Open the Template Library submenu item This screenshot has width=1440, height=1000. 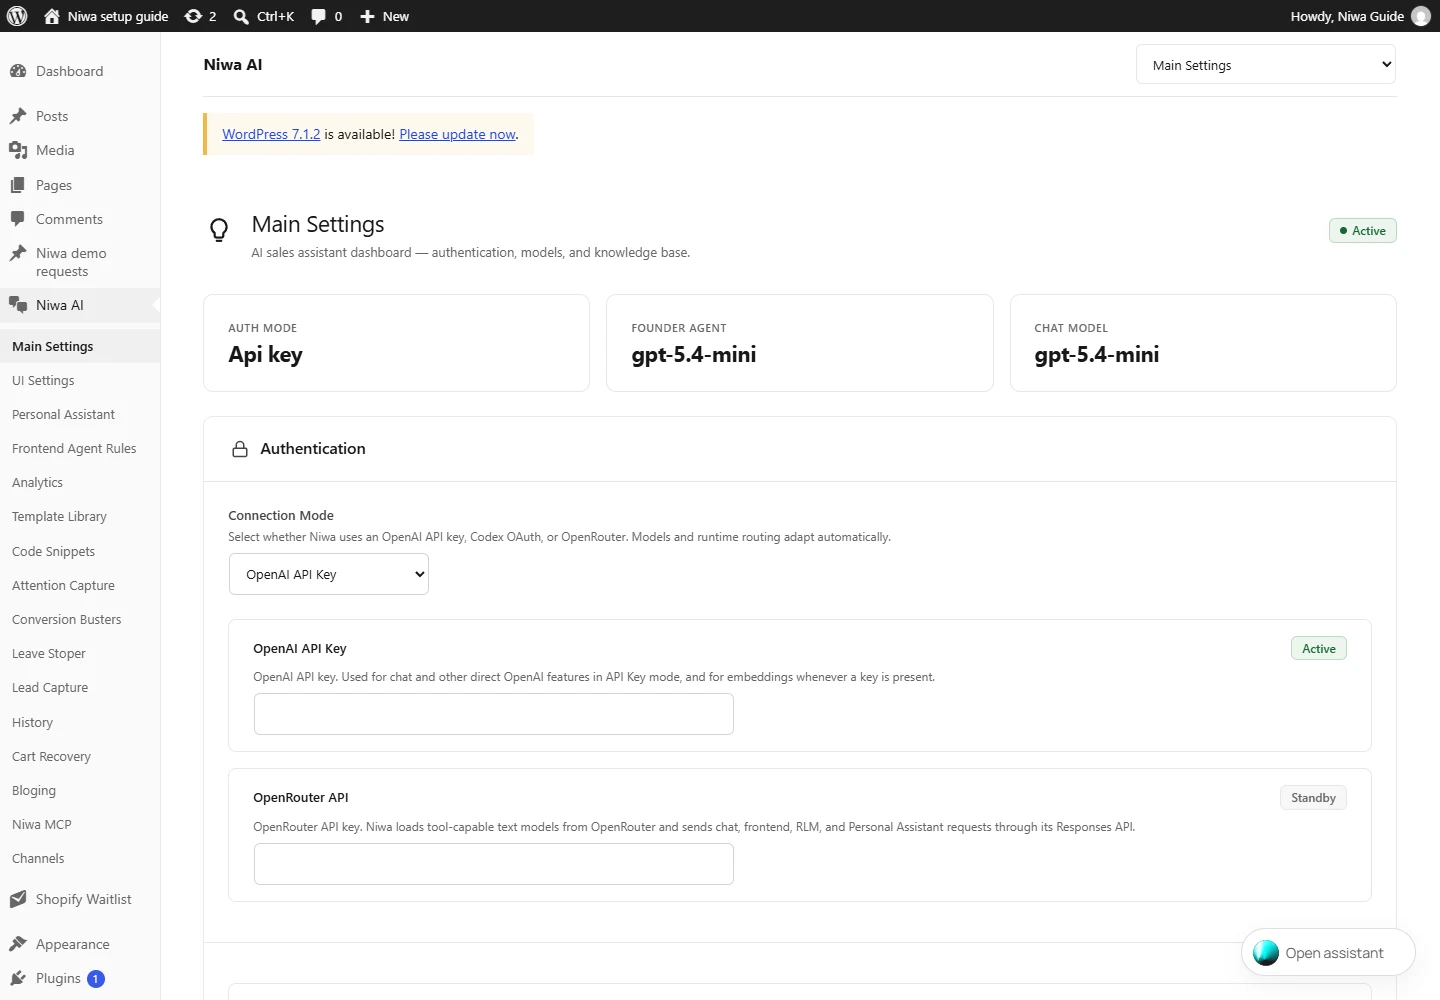coord(59,516)
